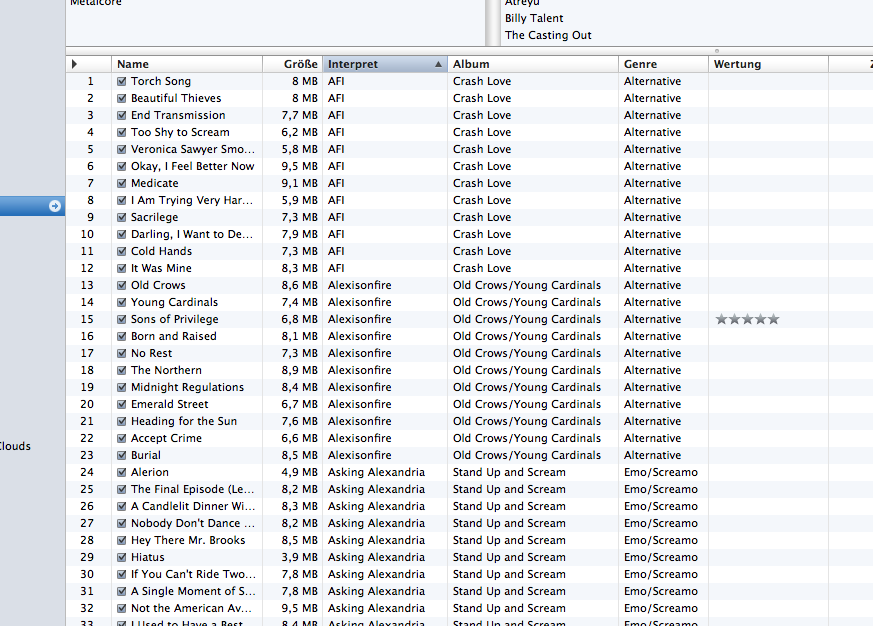Click the 9,5 MB size in row 6
The height and width of the screenshot is (626, 873).
point(300,166)
